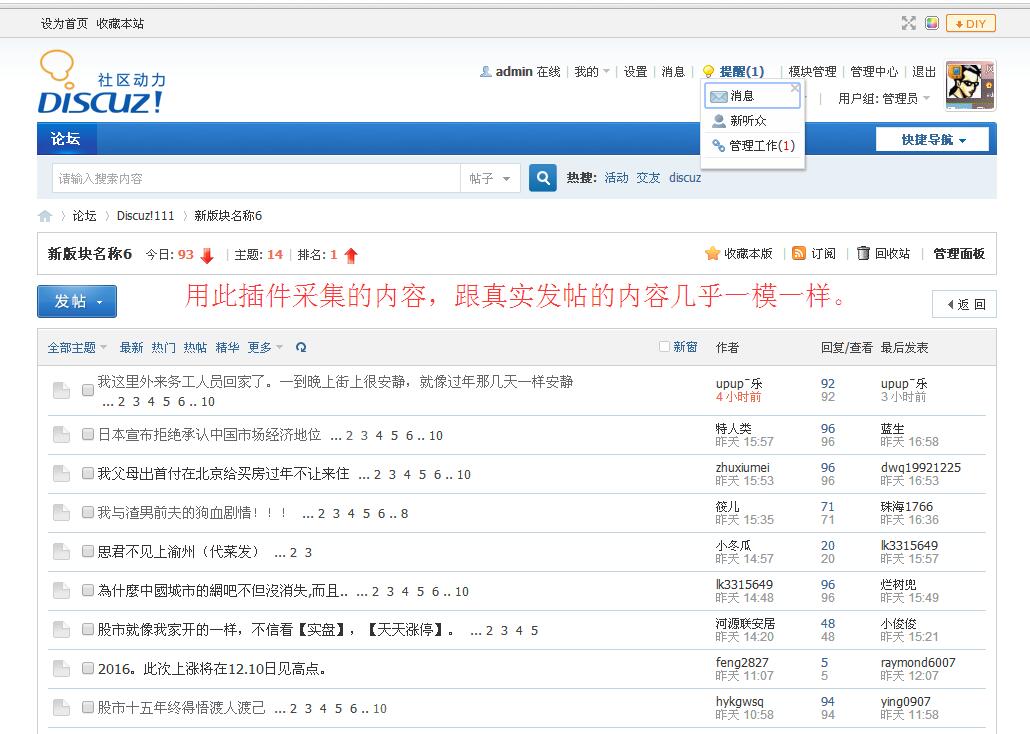
Task: Open the 设置 link in header
Action: 635,72
